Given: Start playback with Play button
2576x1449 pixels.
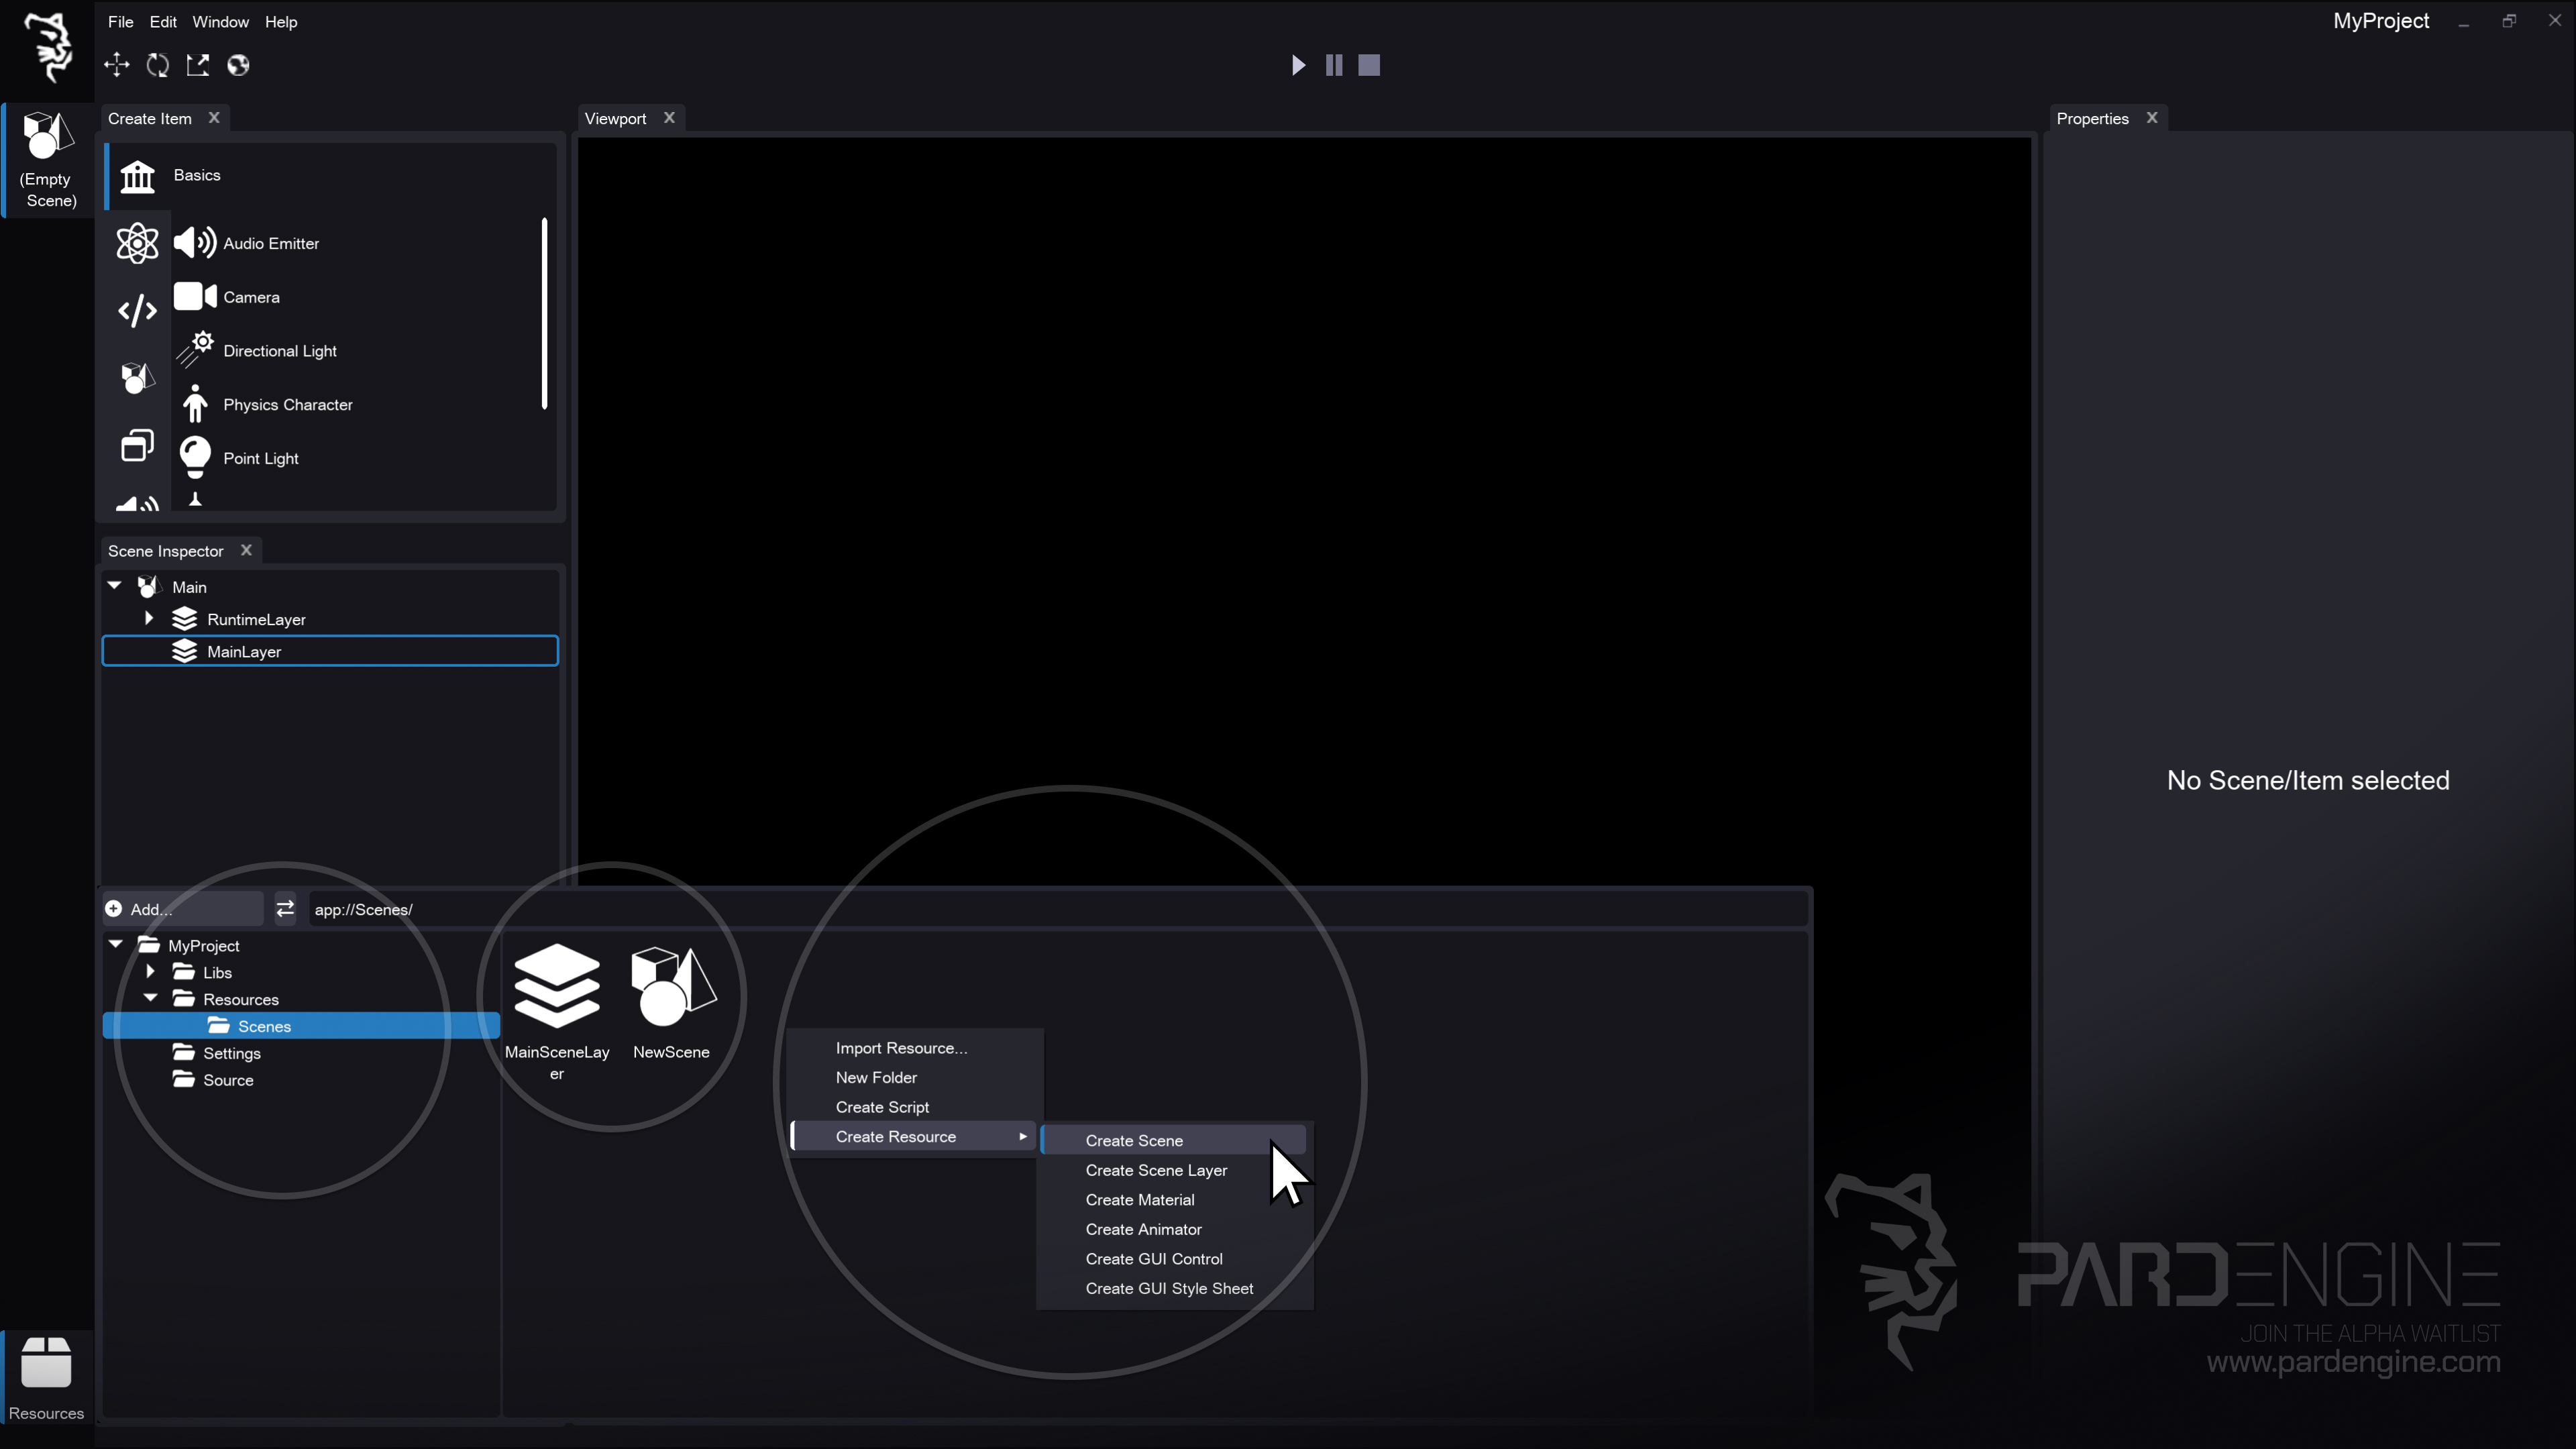Looking at the screenshot, I should point(1298,65).
